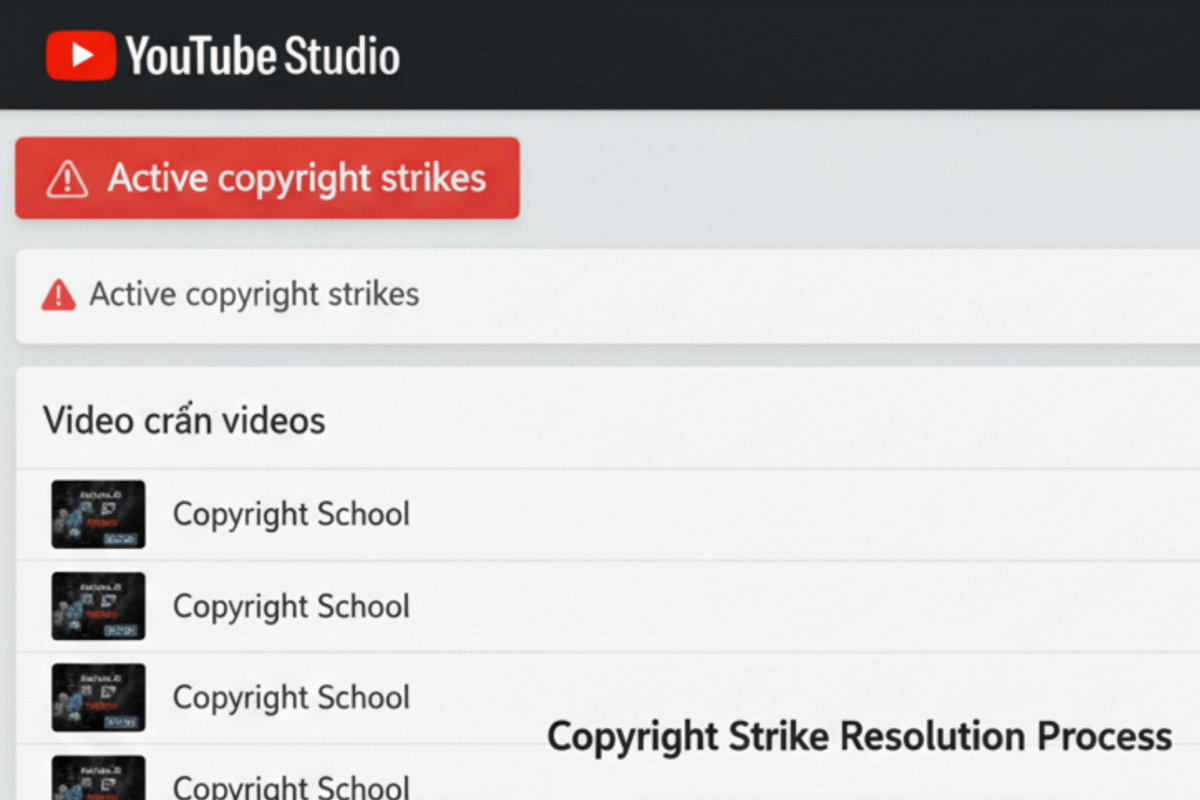Click the red YouTube play logo
Viewport: 1200px width, 800px height.
click(81, 55)
